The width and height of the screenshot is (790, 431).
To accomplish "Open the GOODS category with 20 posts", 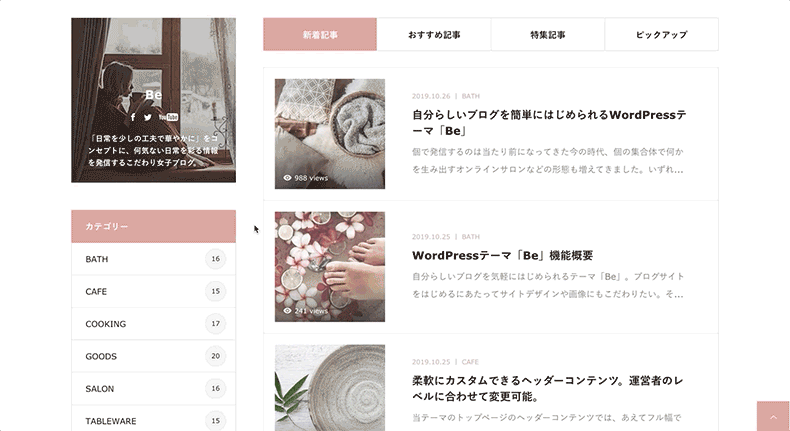I will tap(154, 356).
